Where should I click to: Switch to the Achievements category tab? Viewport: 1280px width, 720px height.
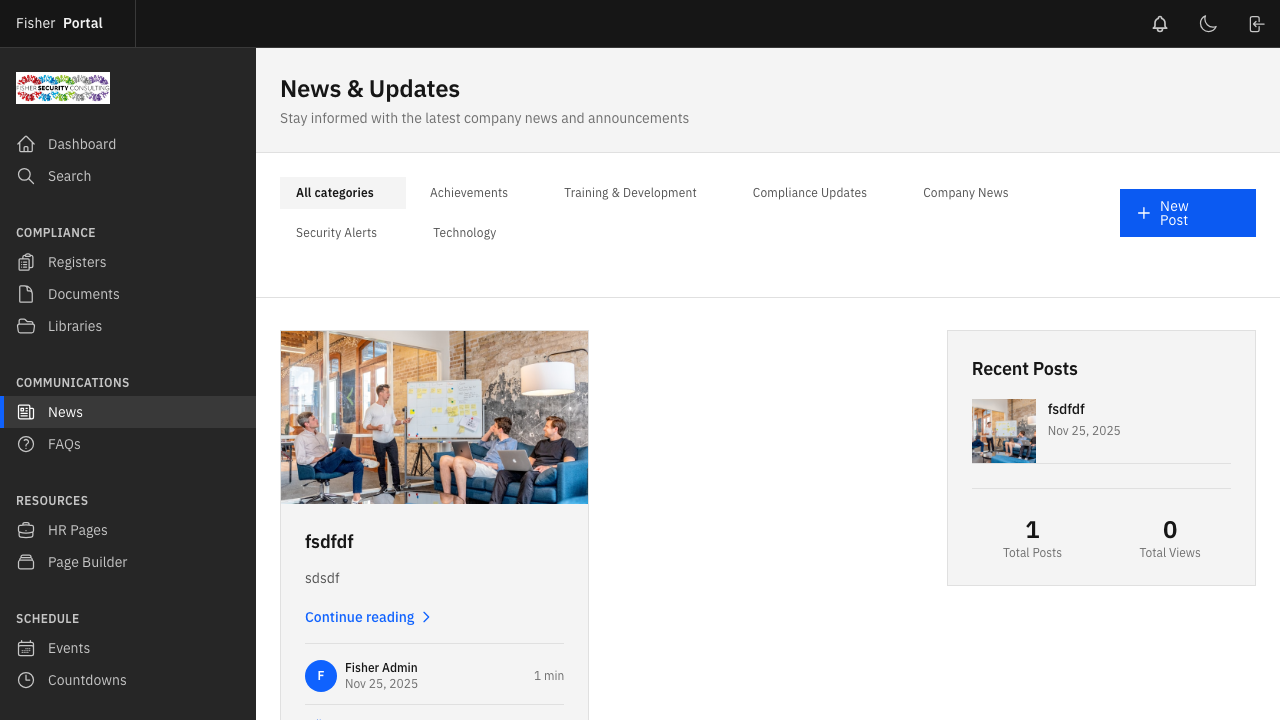[468, 192]
